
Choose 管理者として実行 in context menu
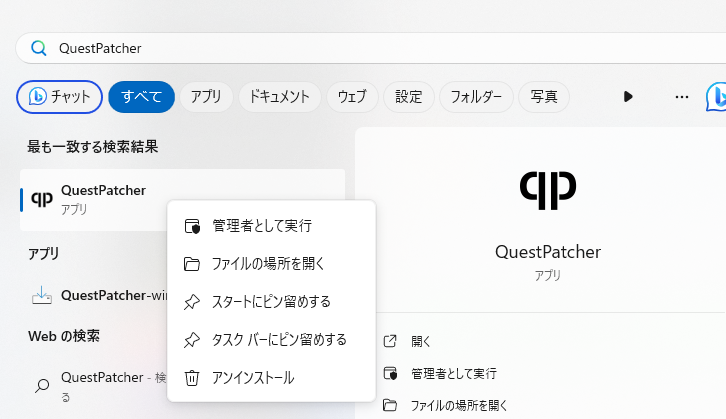[x=271, y=225]
